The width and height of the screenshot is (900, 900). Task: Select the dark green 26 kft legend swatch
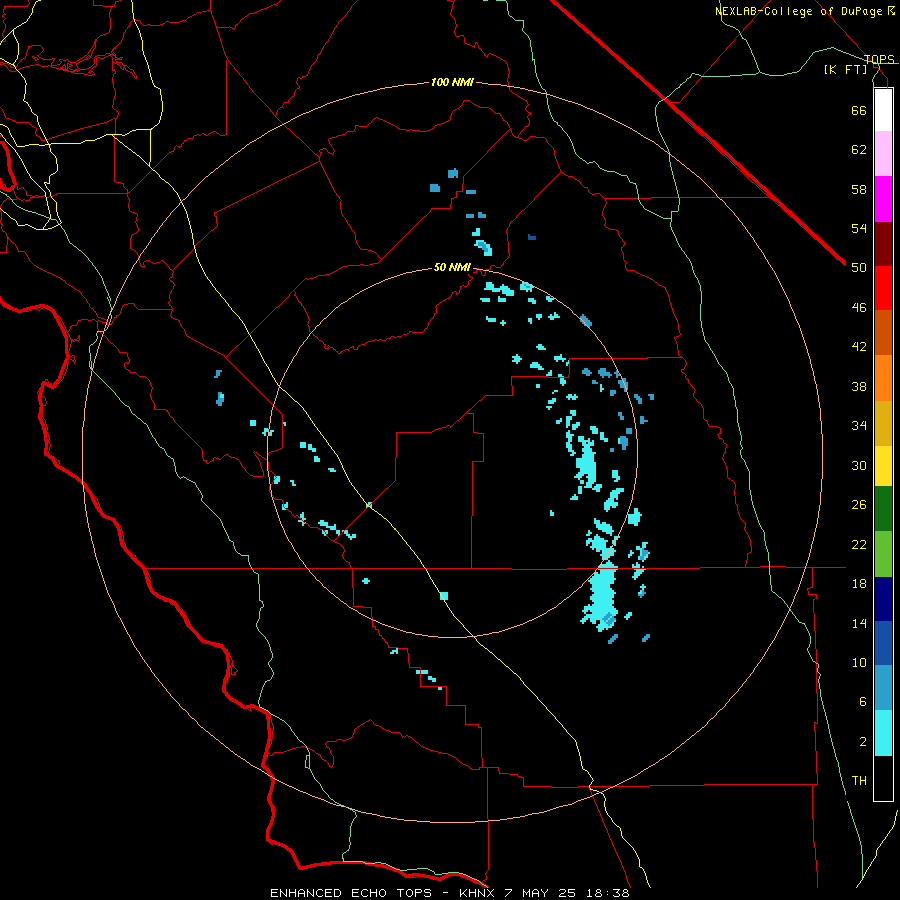(883, 509)
